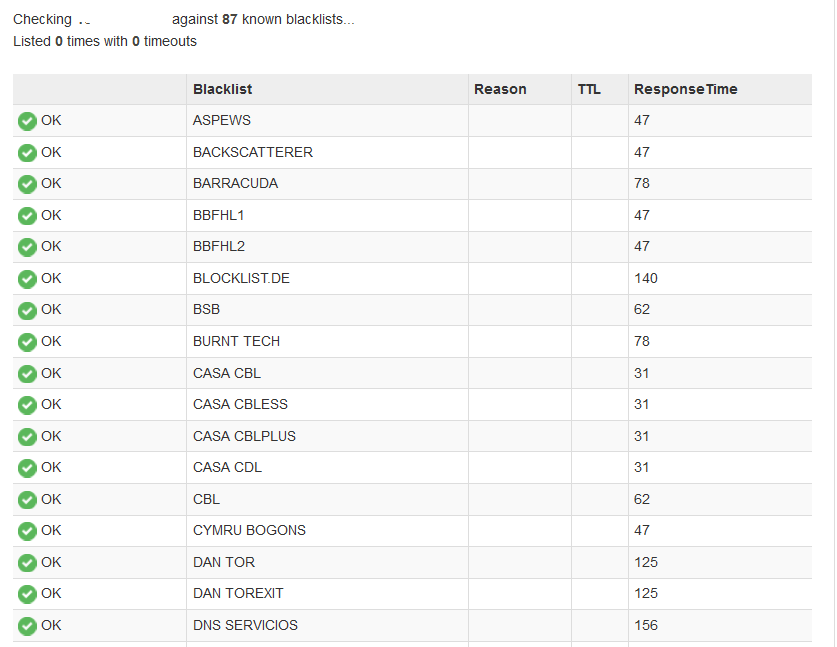Sort by the Blacklist column header

point(222,89)
